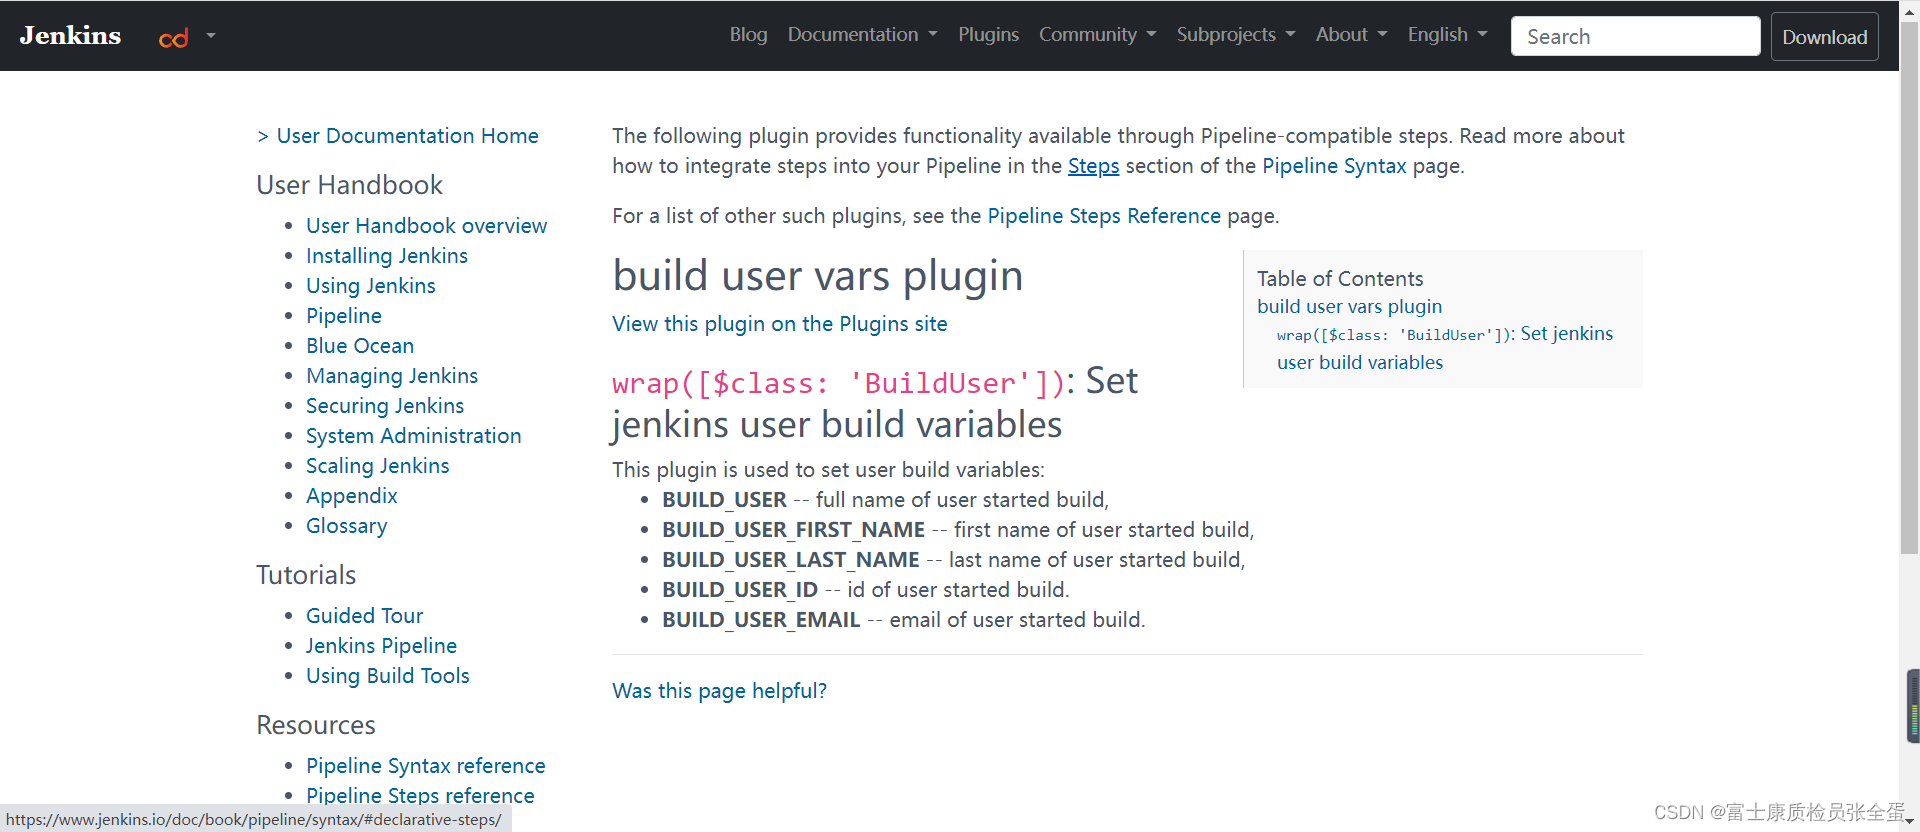Click the Download button
Screen dimensions: 1920x832
pos(1824,37)
